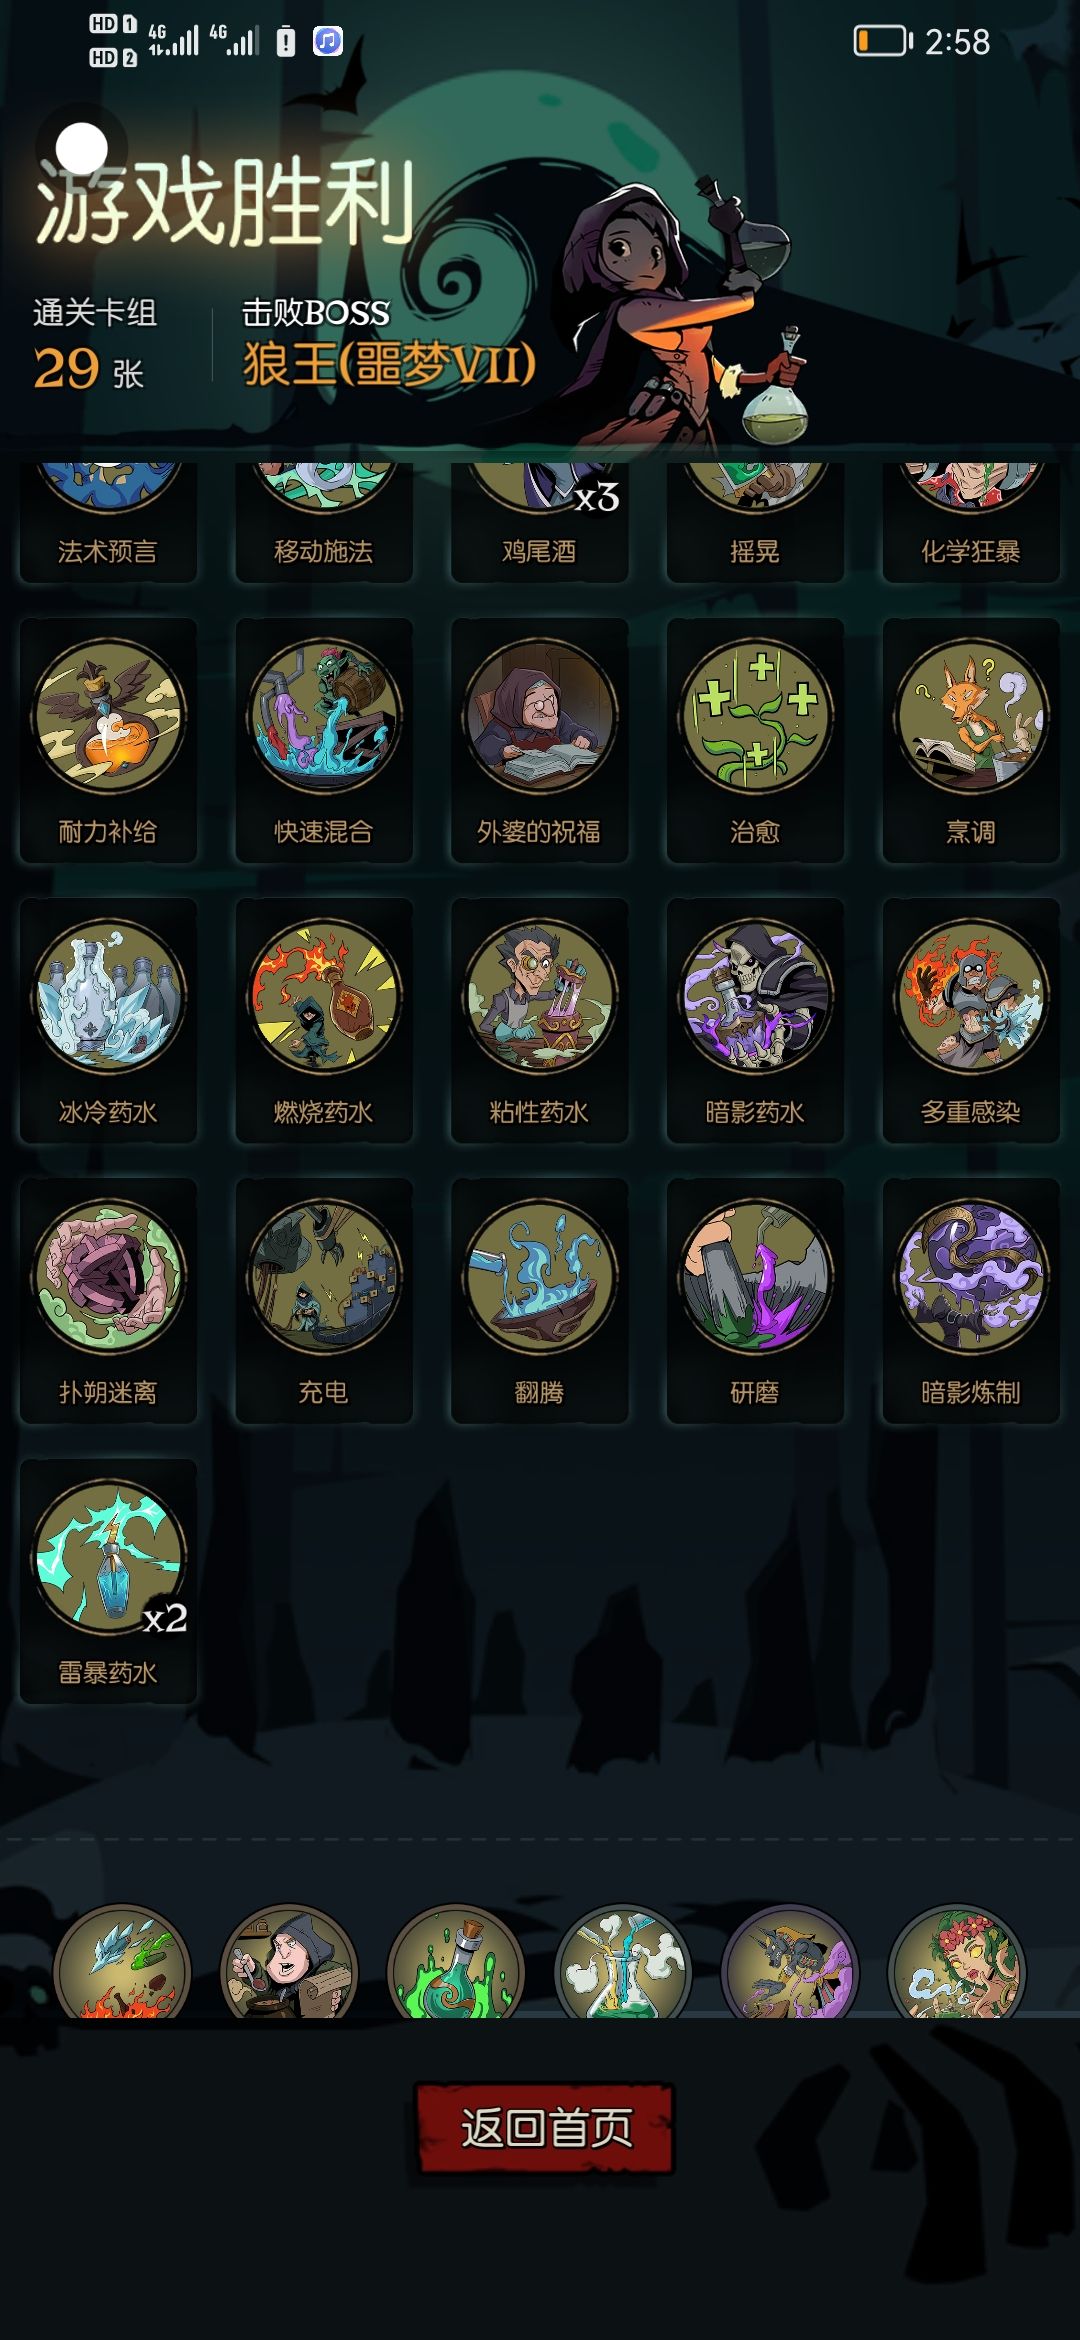Tap the 鸡尾酒 x3 card
Screen dimensions: 1080x2340
point(539,521)
